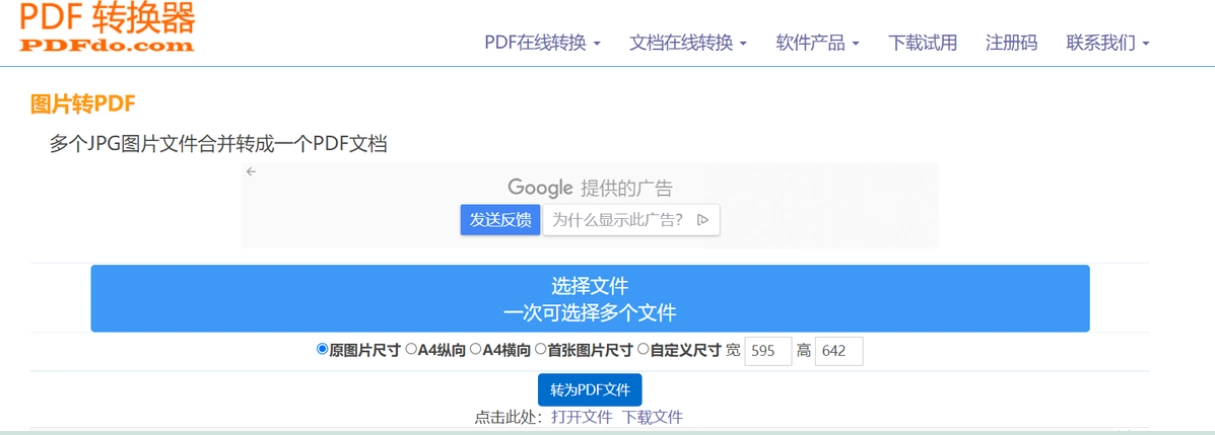Choose 首张图片尺寸 radio option
The width and height of the screenshot is (1215, 435).
coord(540,349)
